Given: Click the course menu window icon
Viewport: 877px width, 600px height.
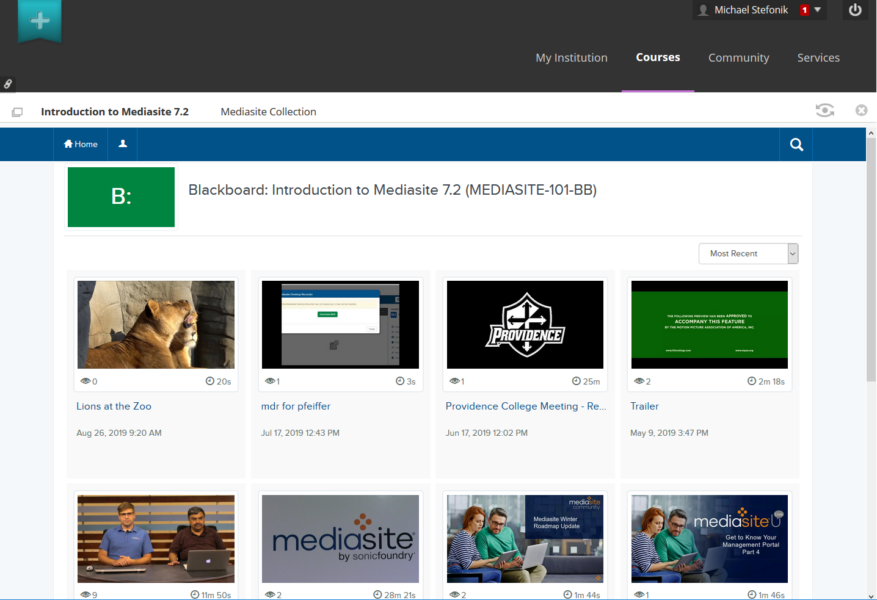Looking at the screenshot, I should [17, 112].
